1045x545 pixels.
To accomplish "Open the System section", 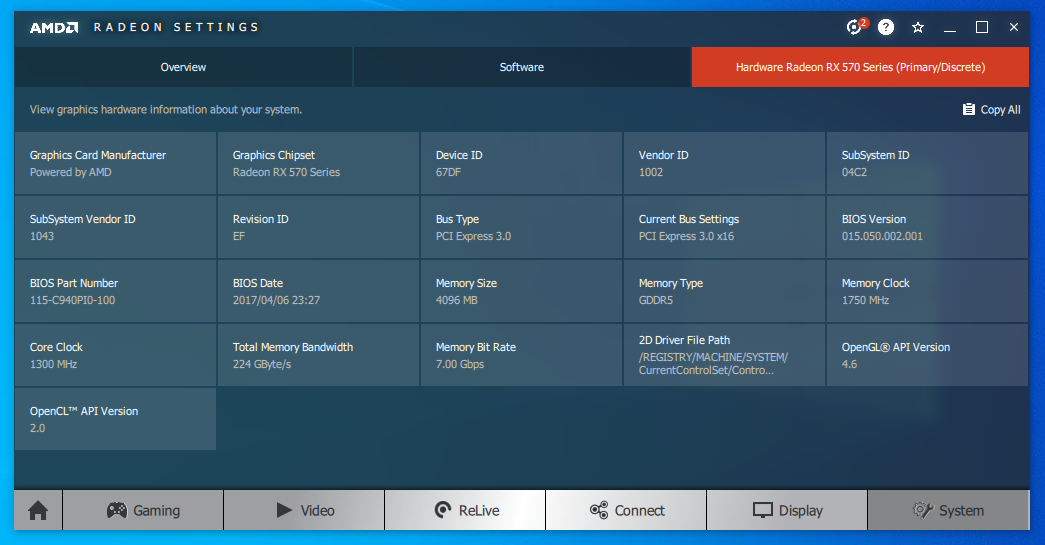I will tap(948, 510).
